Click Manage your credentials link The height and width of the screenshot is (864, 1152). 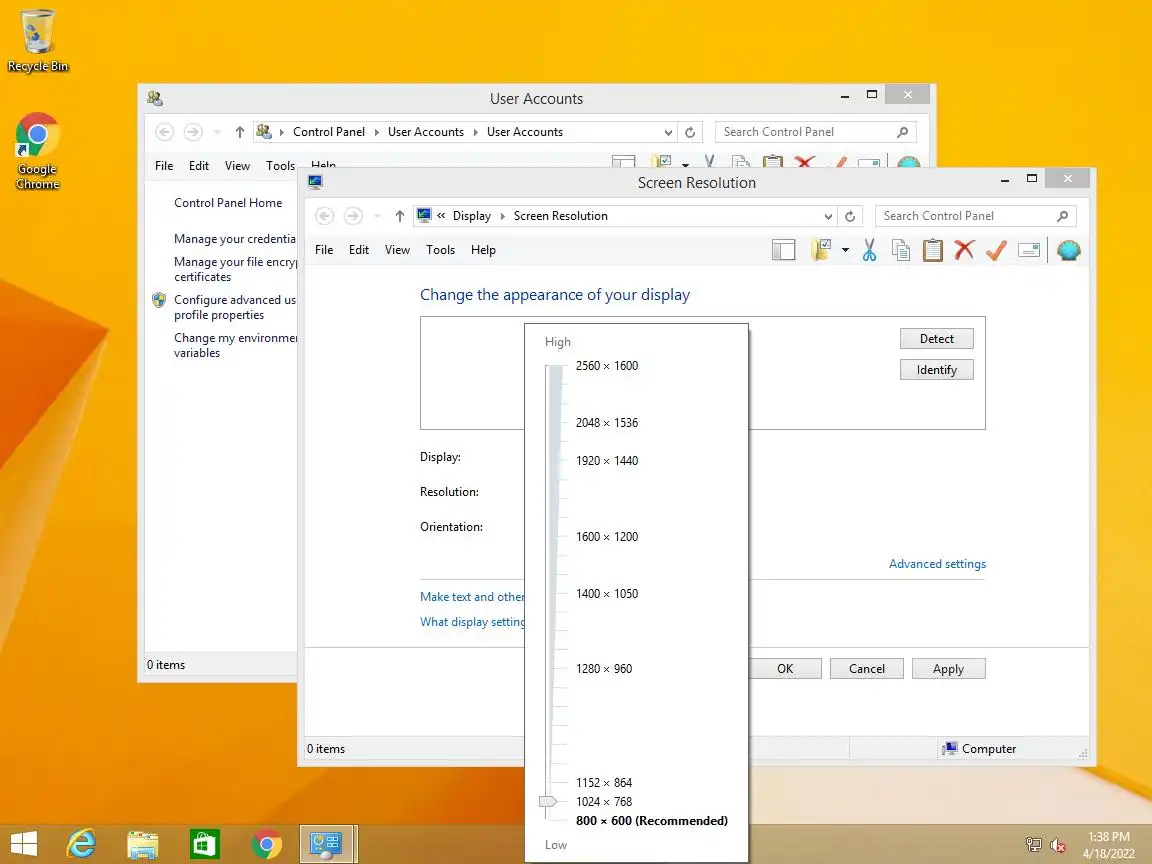pos(234,239)
